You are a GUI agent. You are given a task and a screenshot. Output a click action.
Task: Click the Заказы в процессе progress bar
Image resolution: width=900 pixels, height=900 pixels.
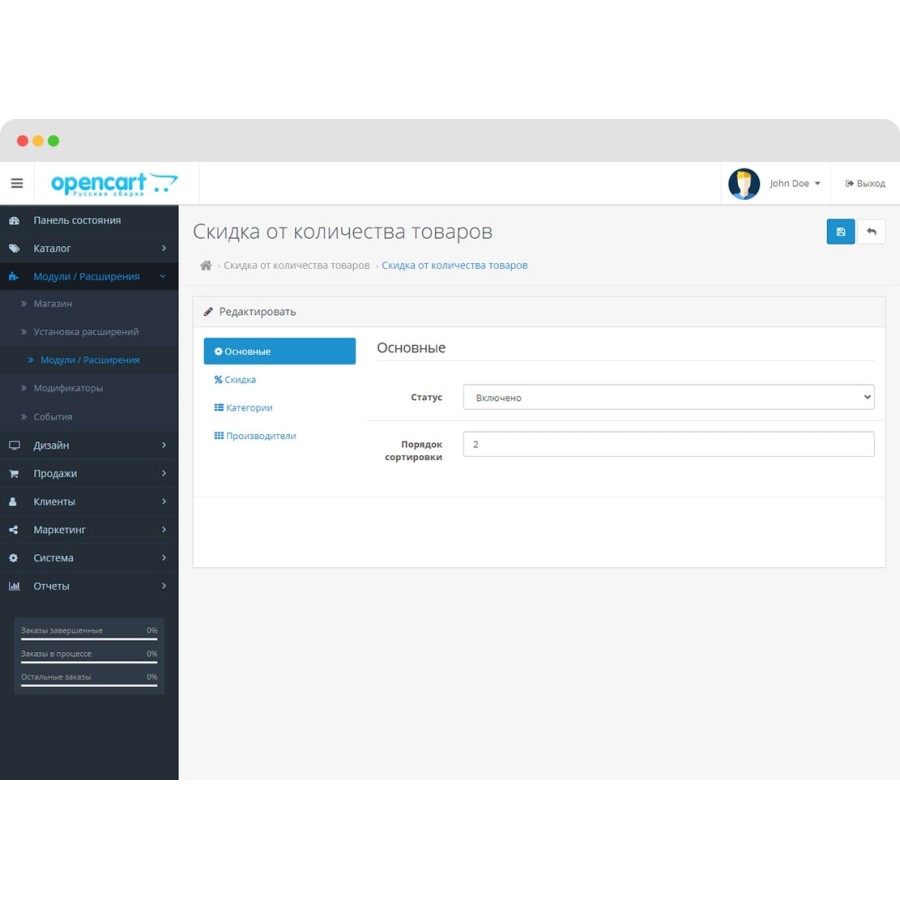coord(89,662)
